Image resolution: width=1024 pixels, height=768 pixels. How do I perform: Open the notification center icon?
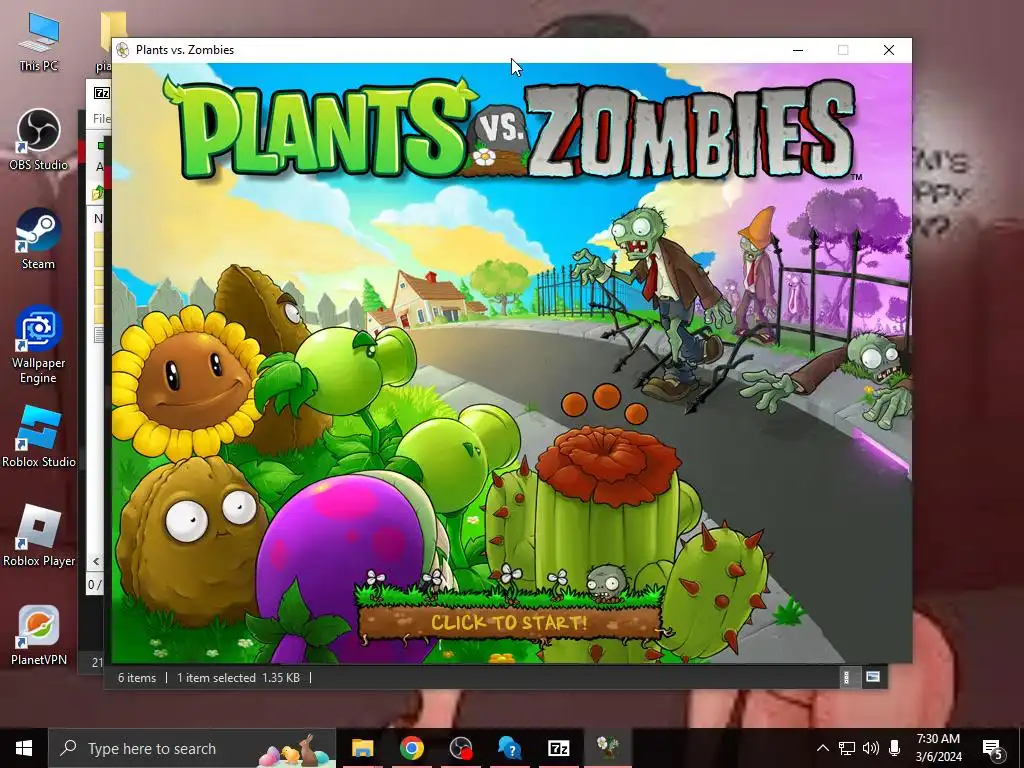coord(993,749)
